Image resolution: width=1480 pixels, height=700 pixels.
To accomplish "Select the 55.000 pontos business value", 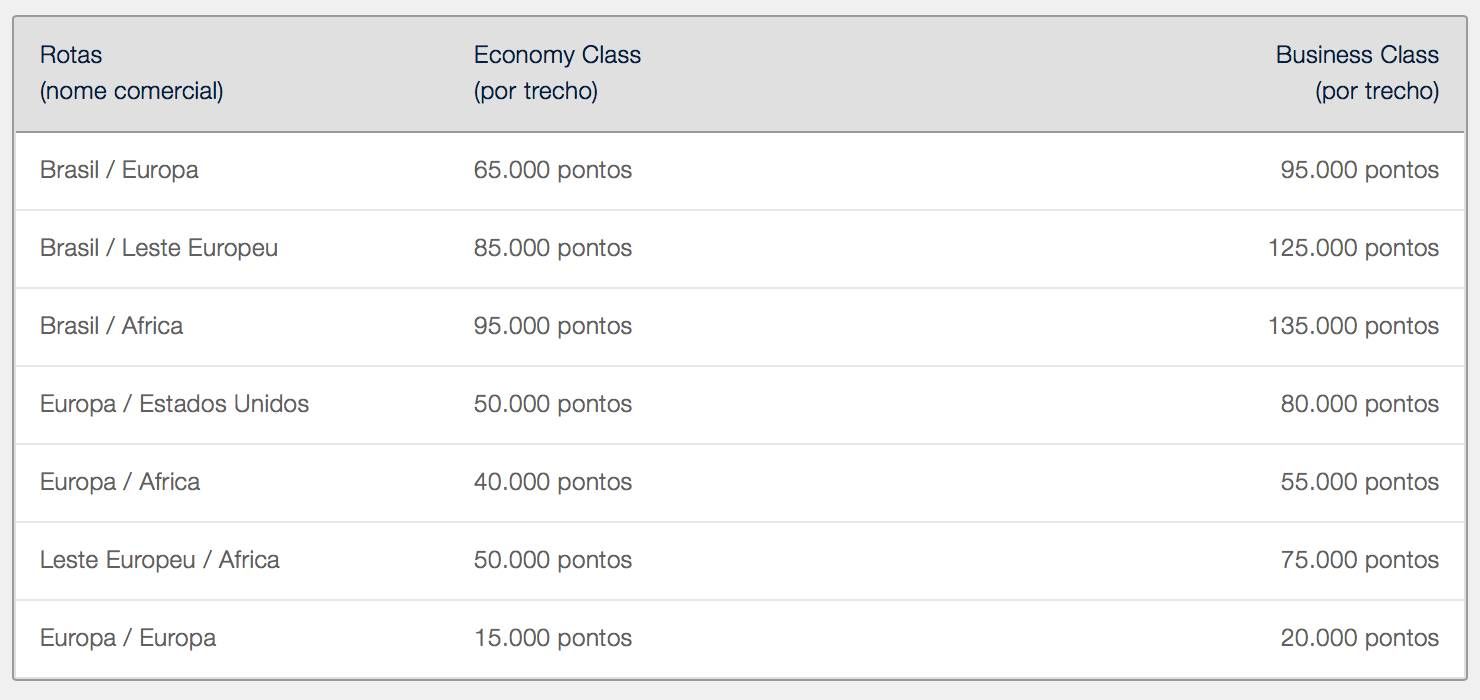I will click(x=1360, y=482).
